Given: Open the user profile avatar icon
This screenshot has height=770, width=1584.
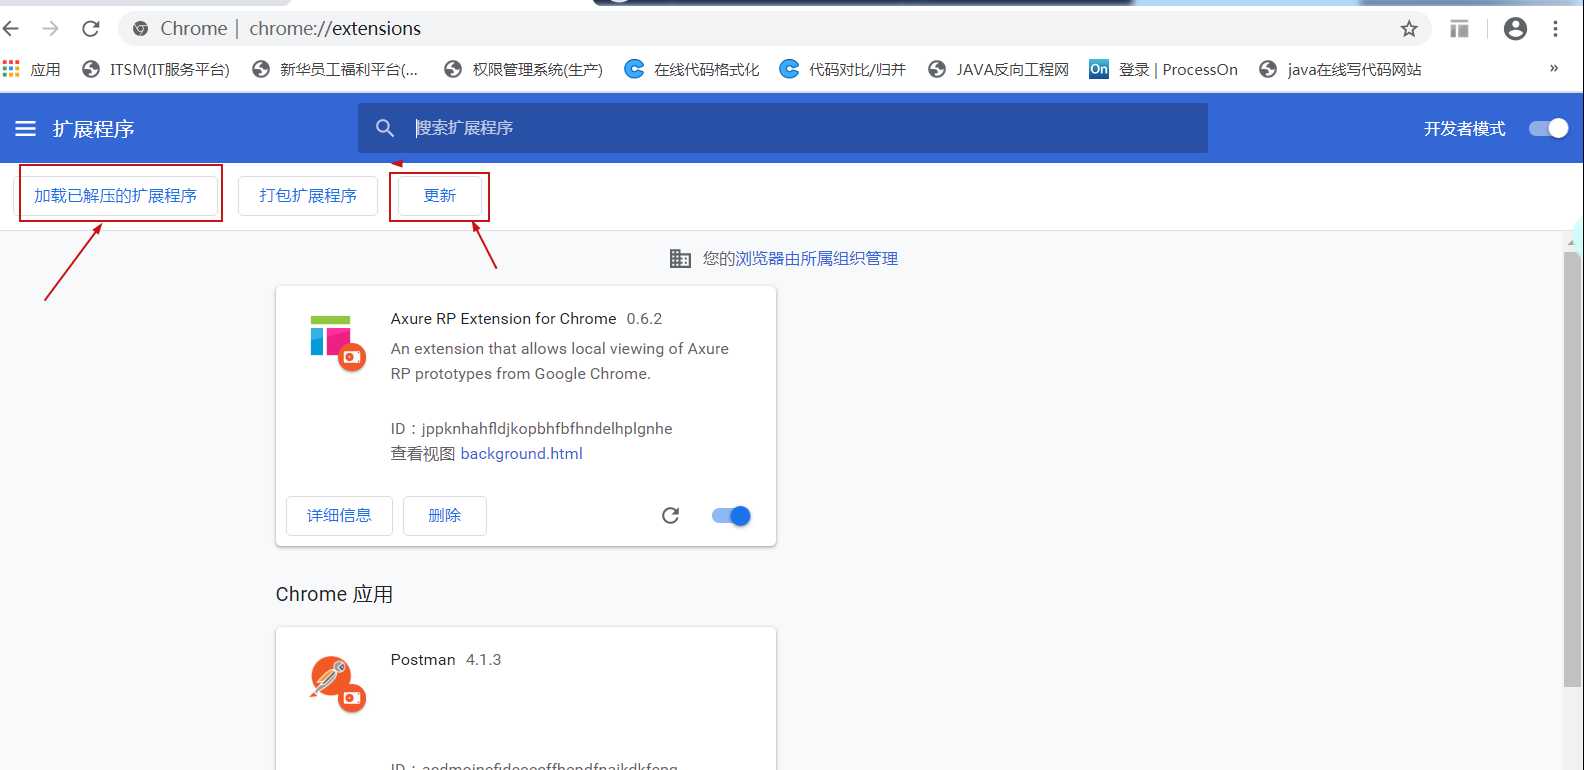Looking at the screenshot, I should 1515,29.
